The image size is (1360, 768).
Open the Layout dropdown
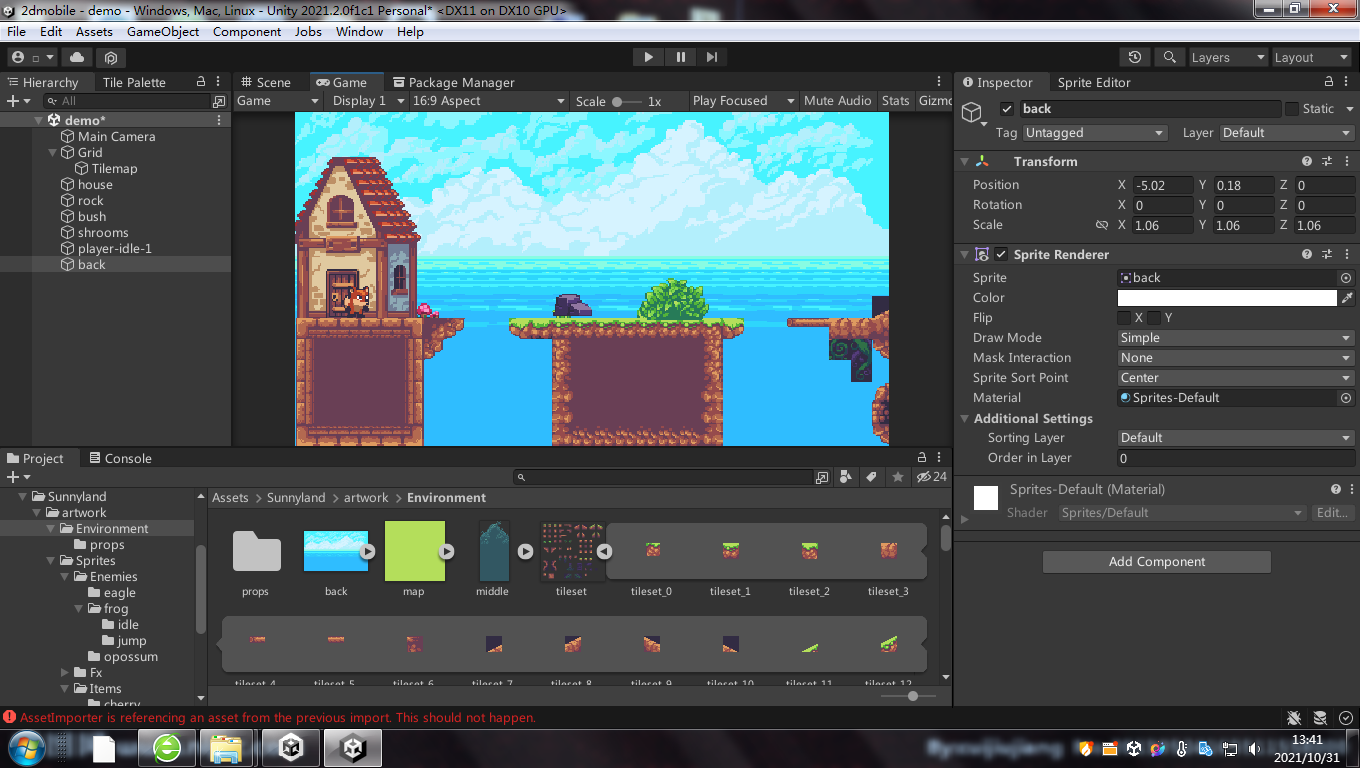(x=1311, y=57)
